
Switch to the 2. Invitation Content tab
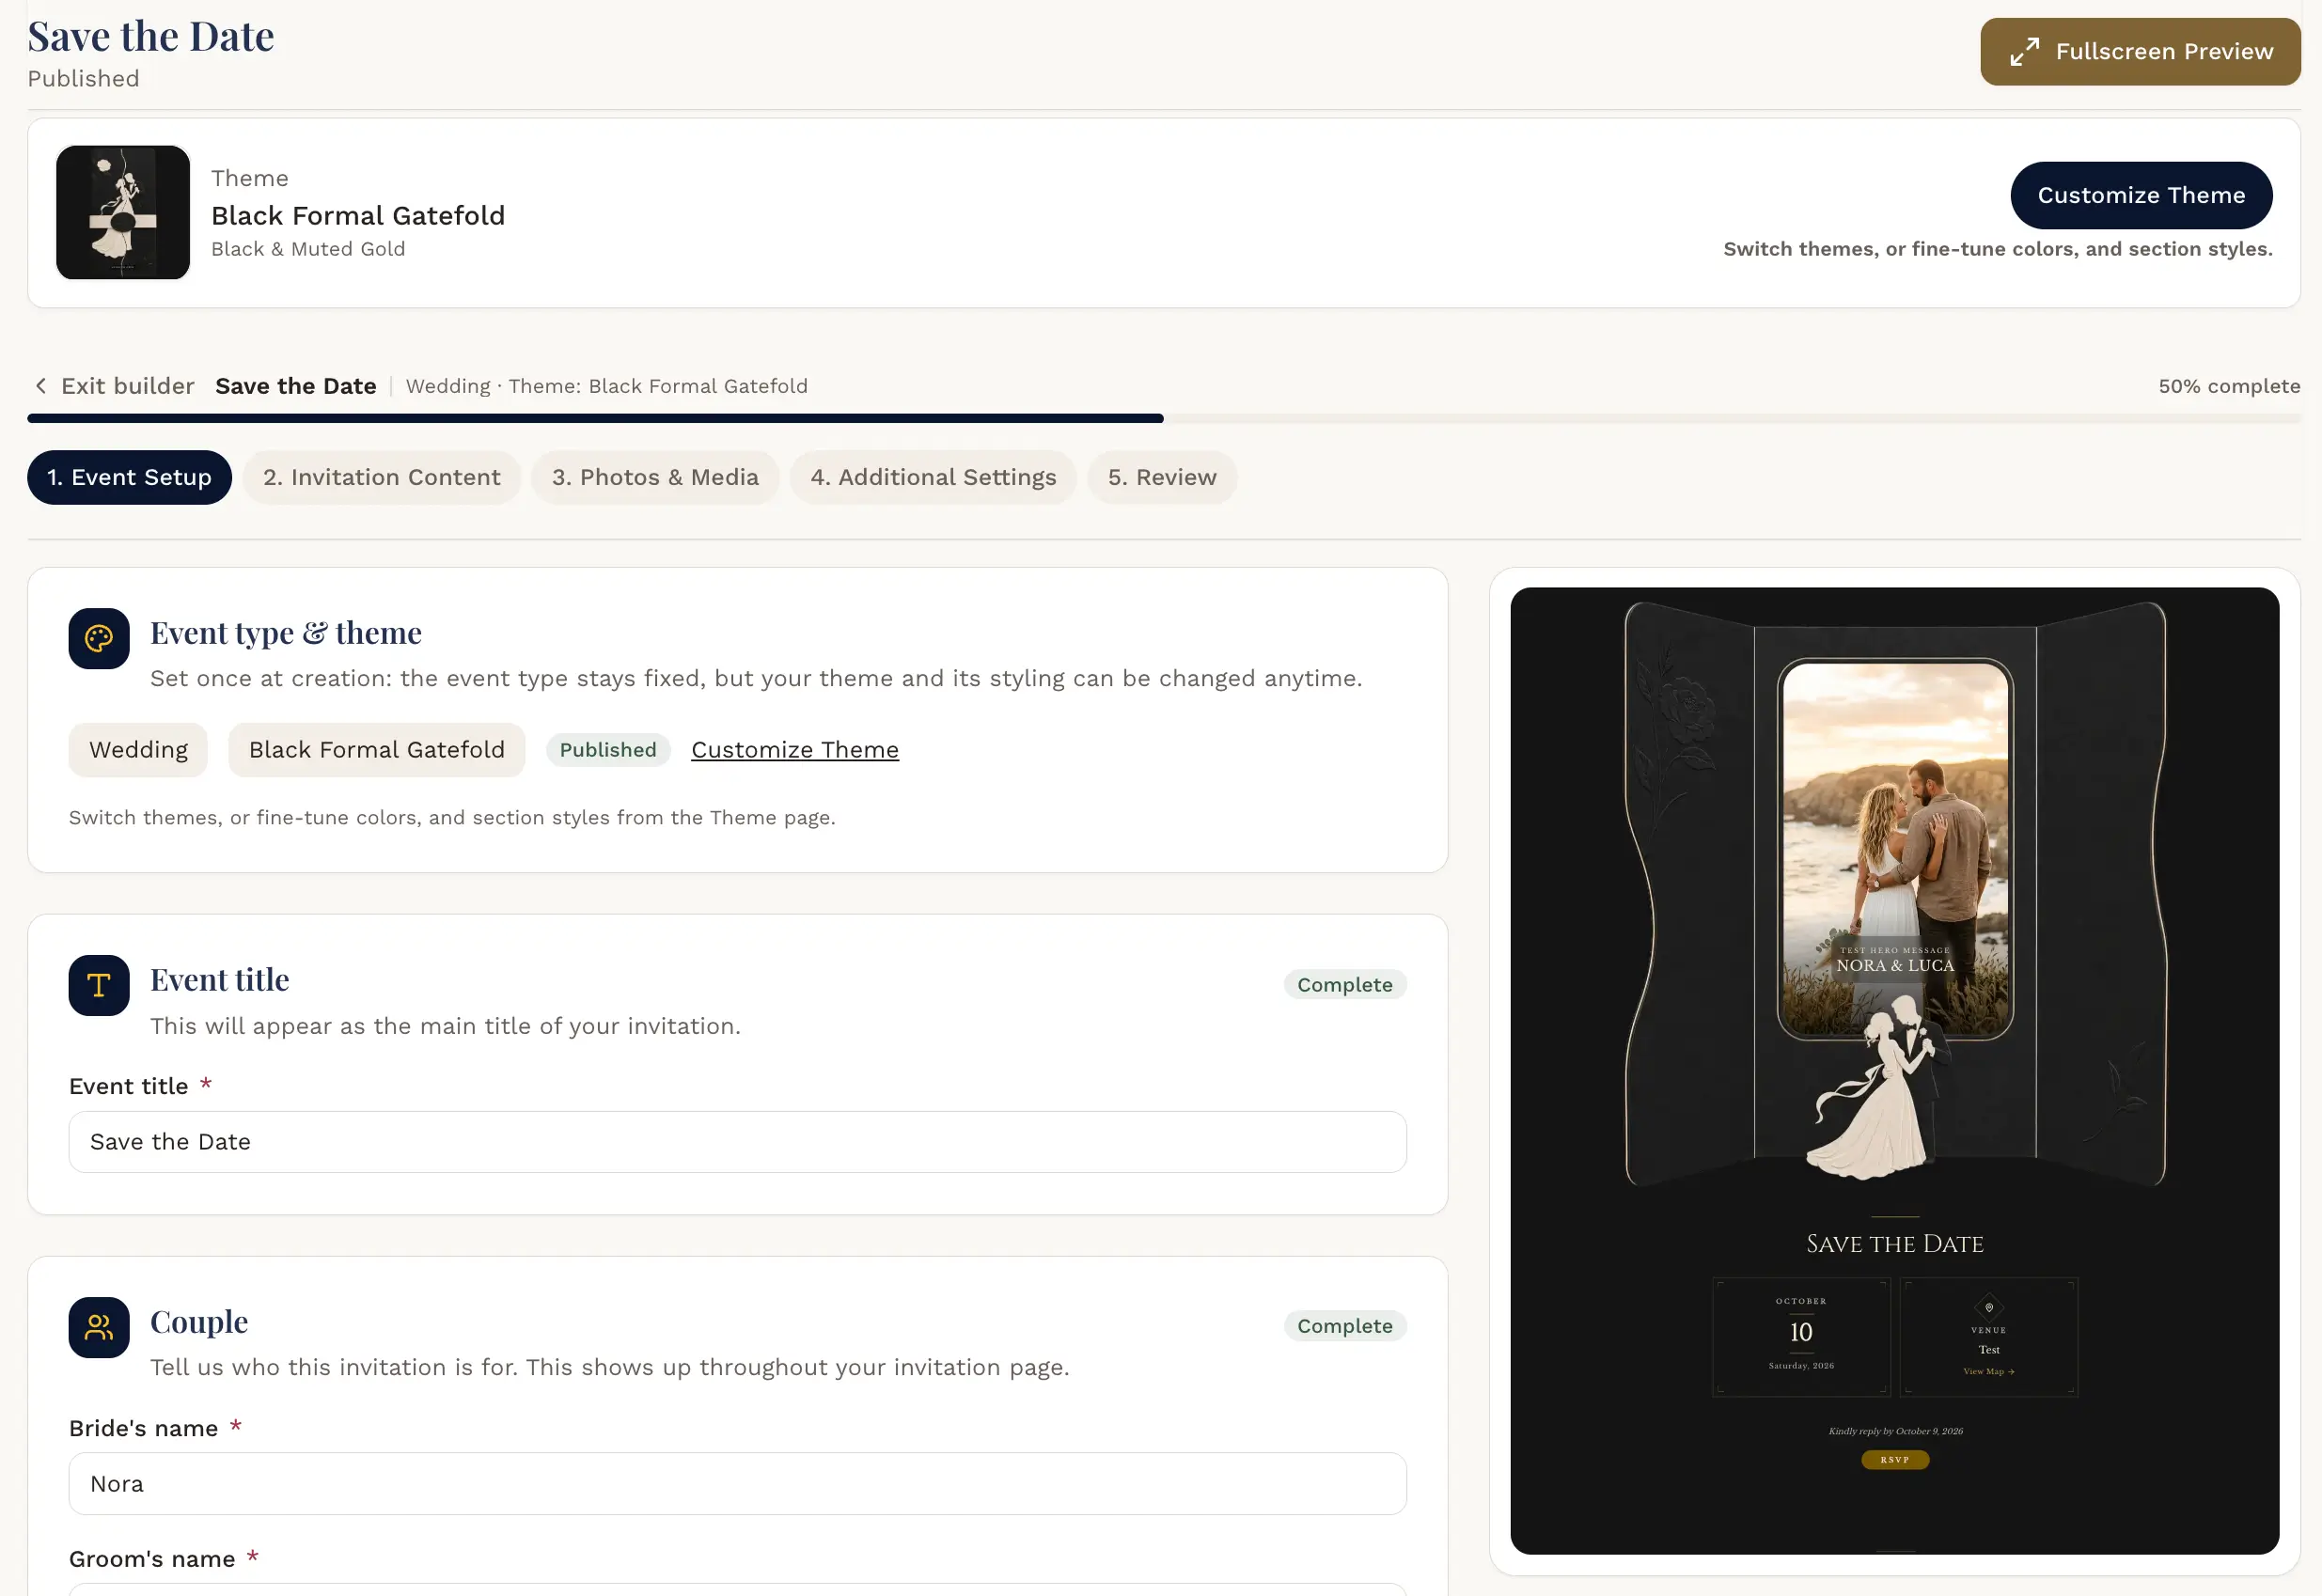tap(382, 477)
